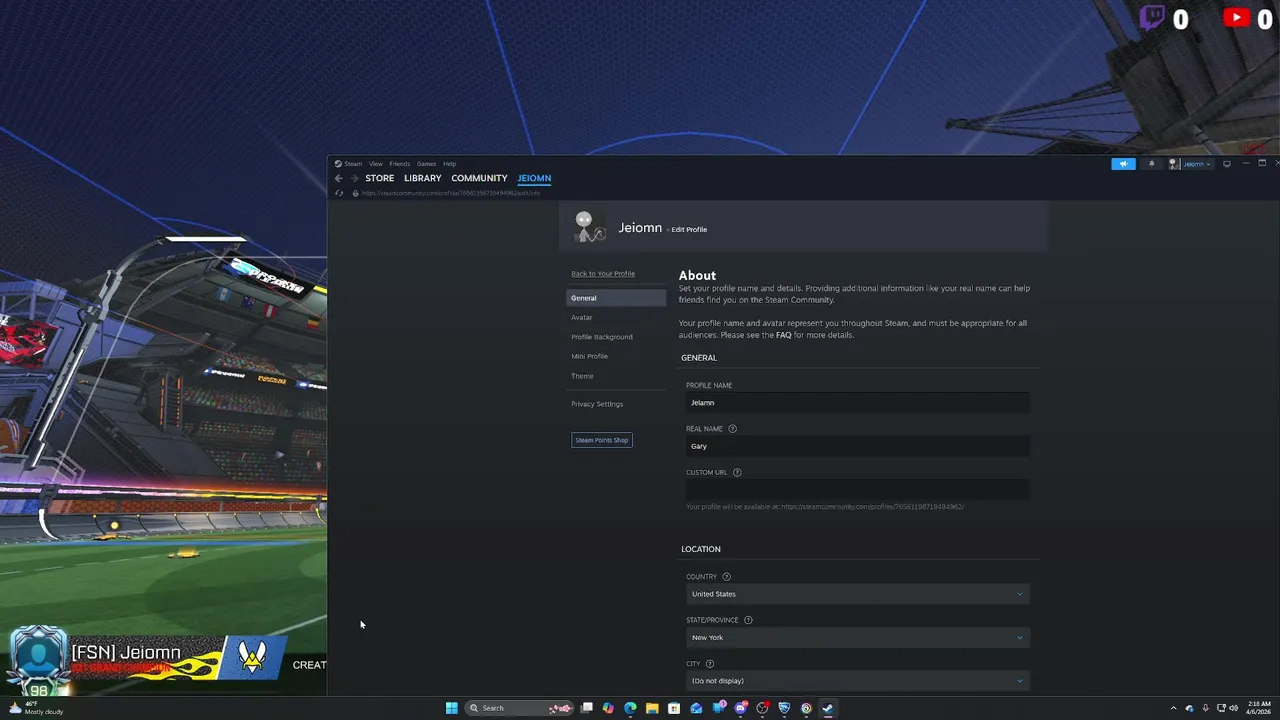
Task: Open the Windows Start menu
Action: tap(451, 708)
